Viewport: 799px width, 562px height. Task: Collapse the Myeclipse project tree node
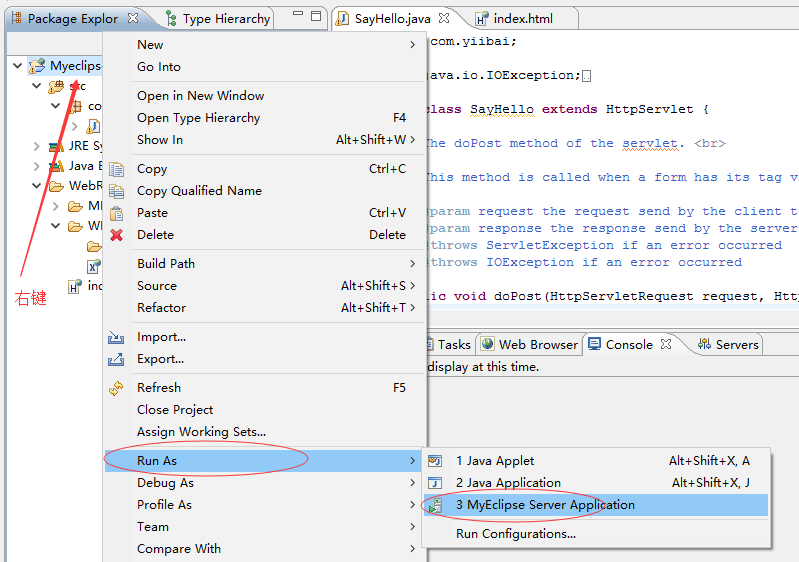point(19,66)
